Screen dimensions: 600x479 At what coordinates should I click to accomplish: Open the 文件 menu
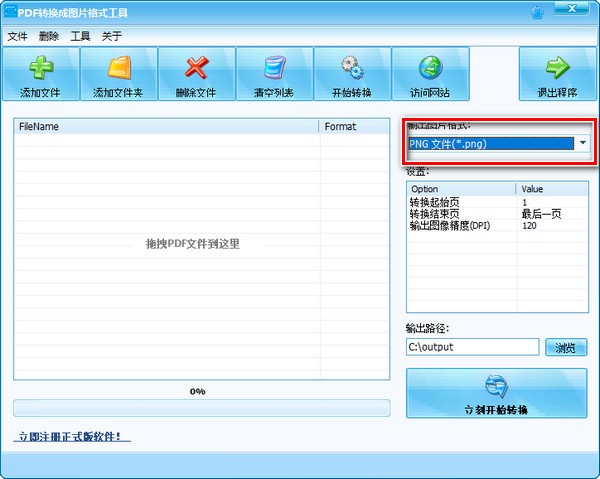click(x=18, y=36)
